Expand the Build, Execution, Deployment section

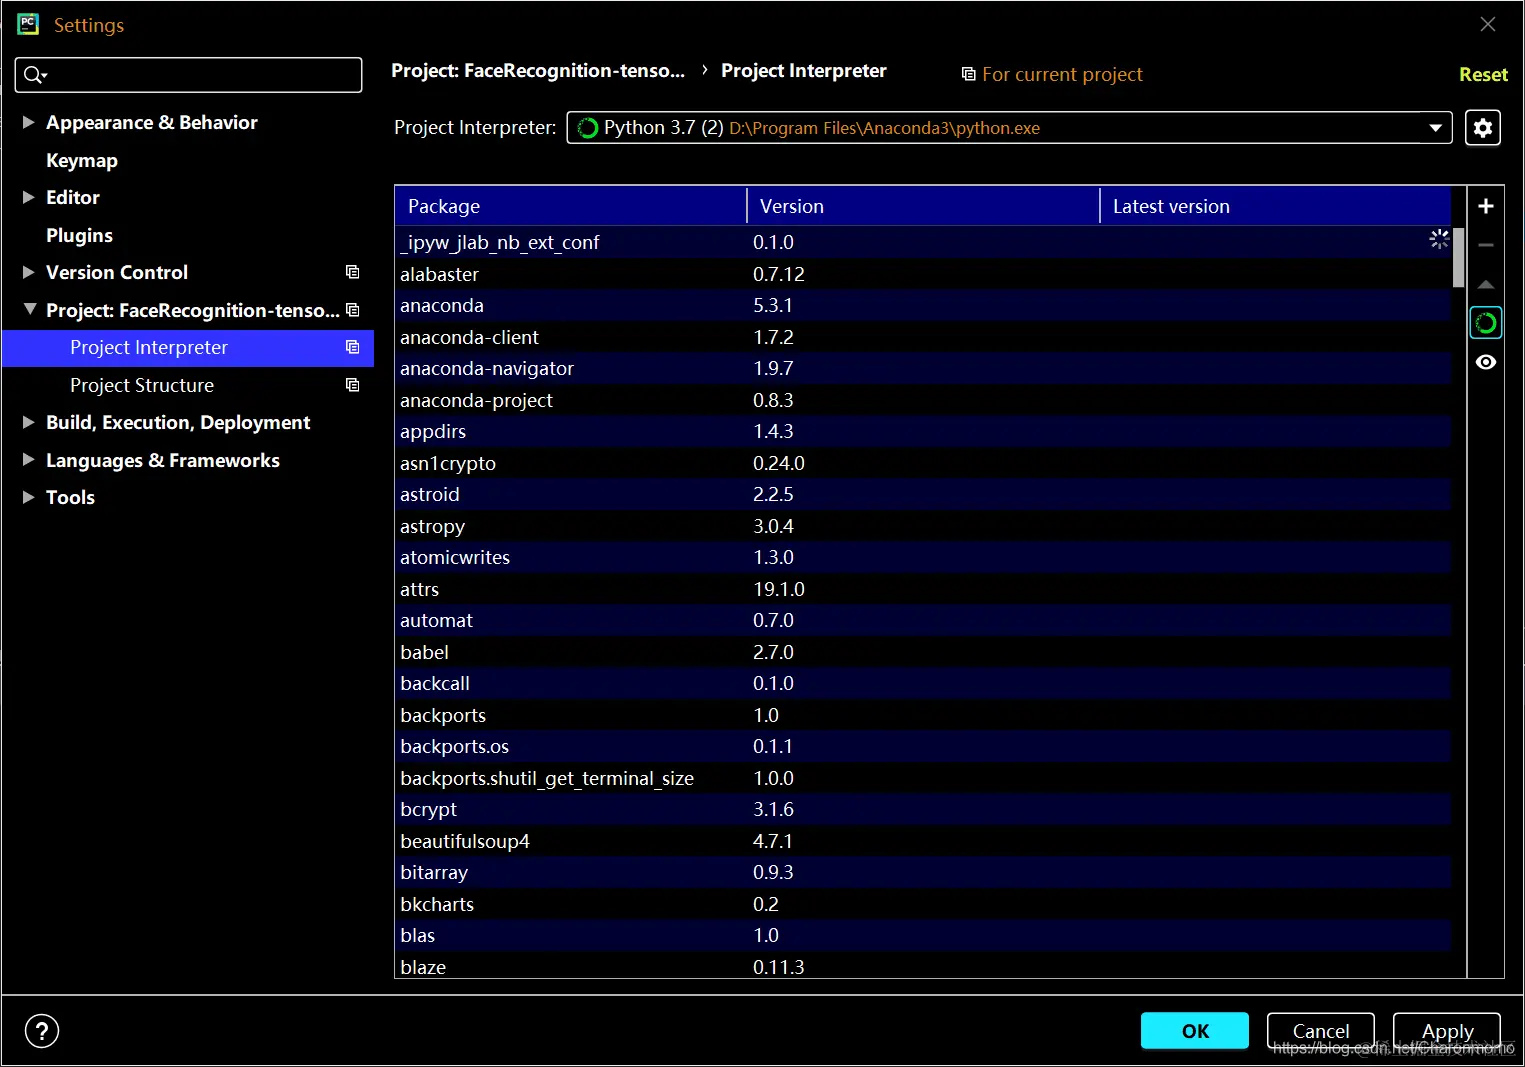(29, 422)
